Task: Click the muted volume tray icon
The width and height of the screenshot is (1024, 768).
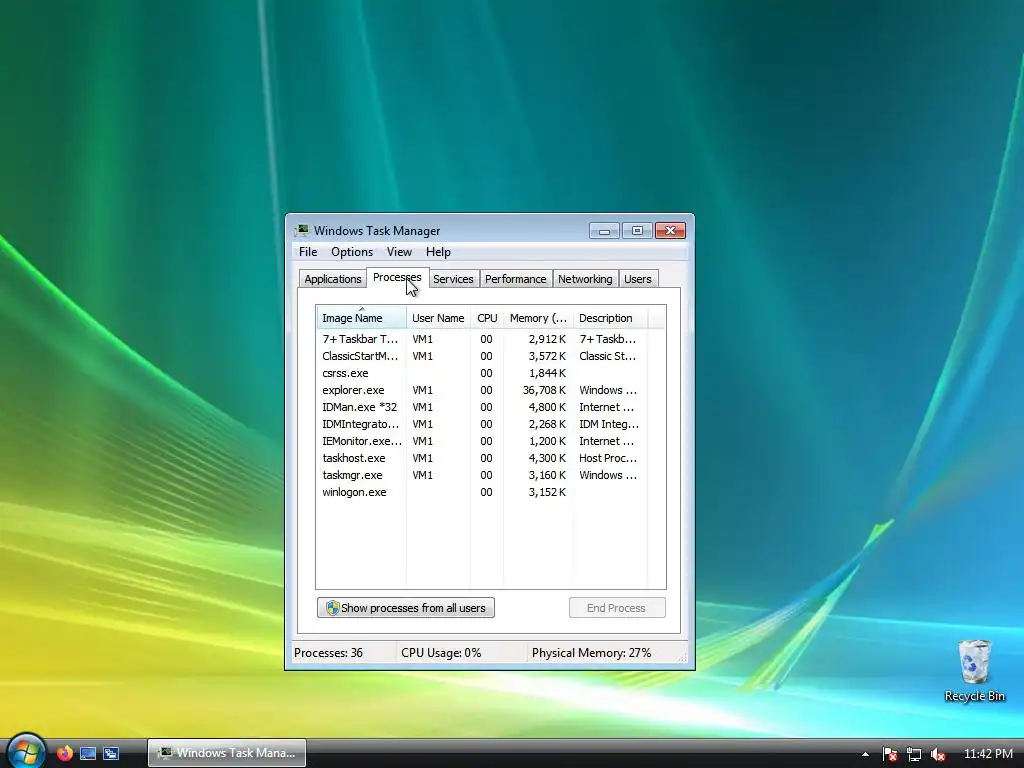Action: 938,754
